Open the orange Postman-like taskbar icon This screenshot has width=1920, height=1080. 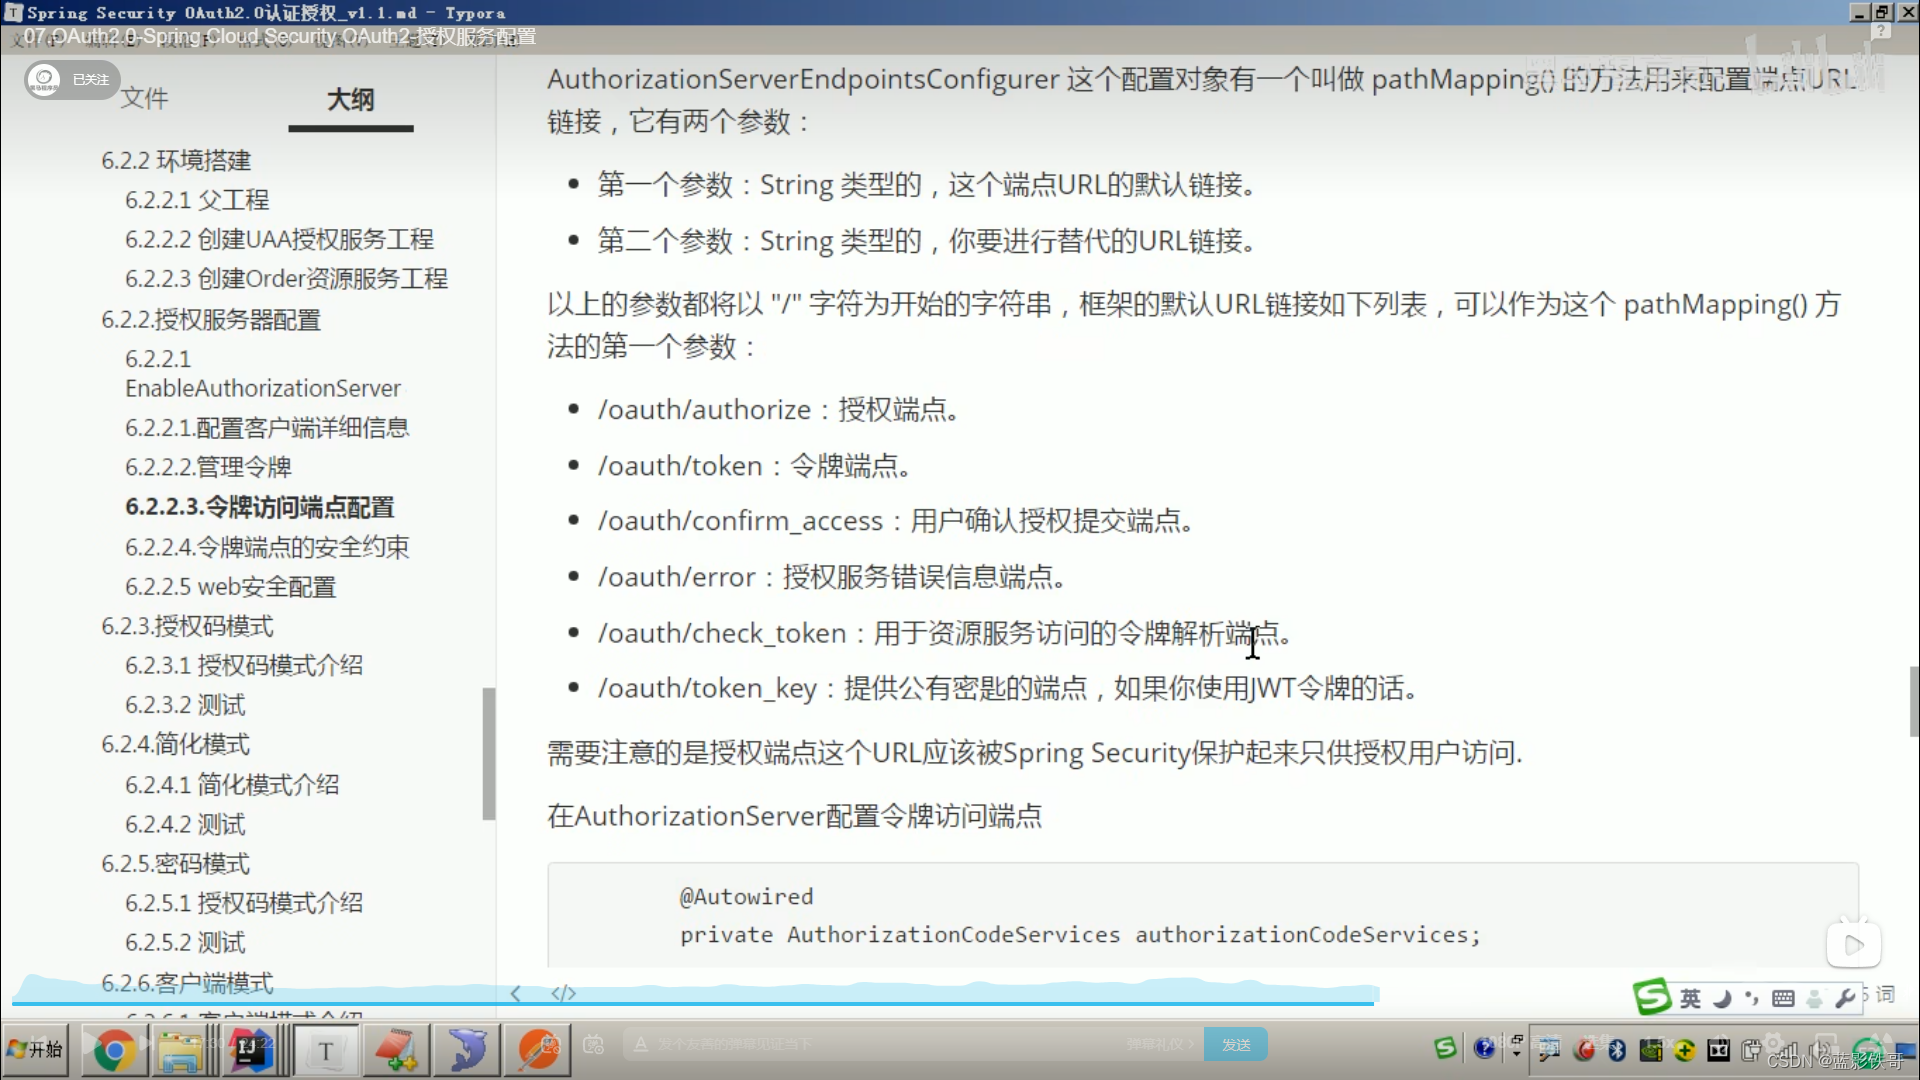coord(537,1050)
